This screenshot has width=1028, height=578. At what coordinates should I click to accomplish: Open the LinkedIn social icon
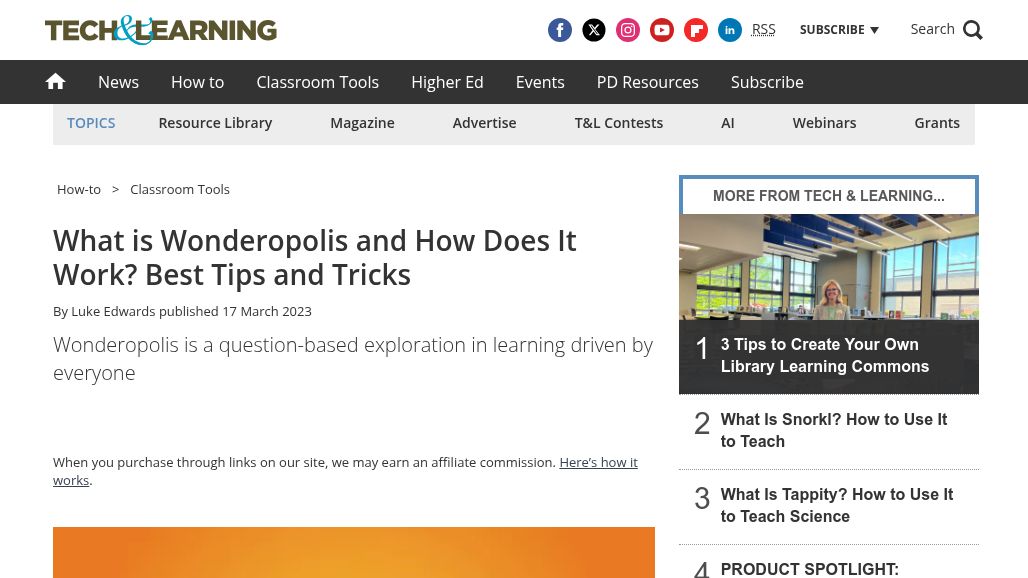tap(730, 30)
